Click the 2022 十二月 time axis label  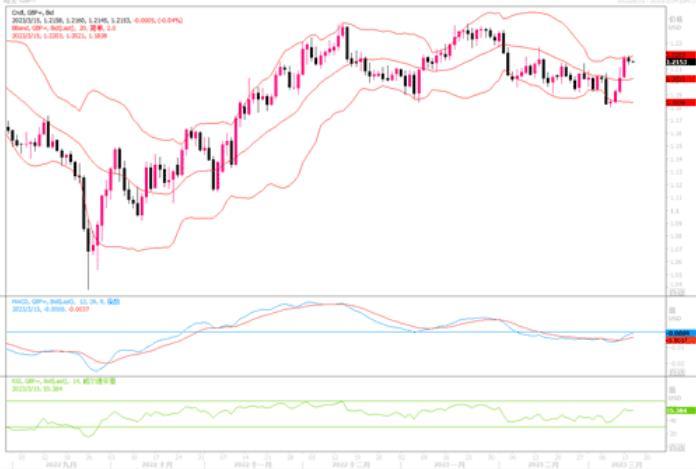[346, 461]
